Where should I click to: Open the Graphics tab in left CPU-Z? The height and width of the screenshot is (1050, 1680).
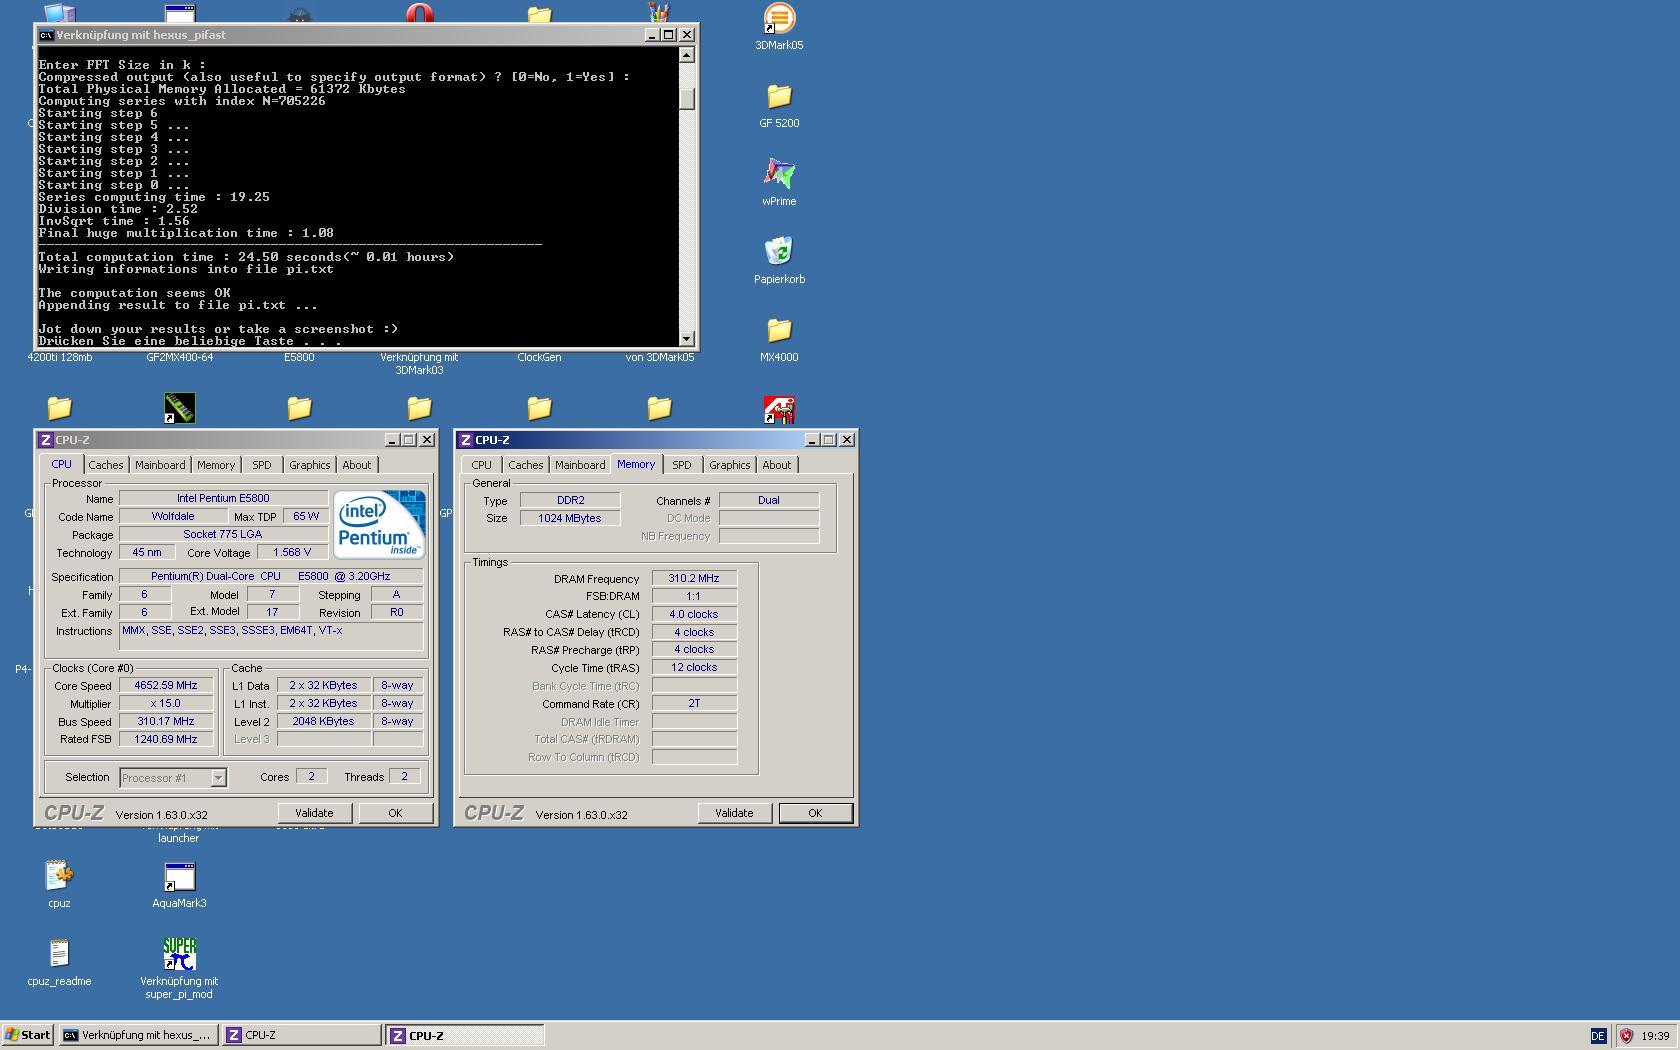[x=310, y=465]
